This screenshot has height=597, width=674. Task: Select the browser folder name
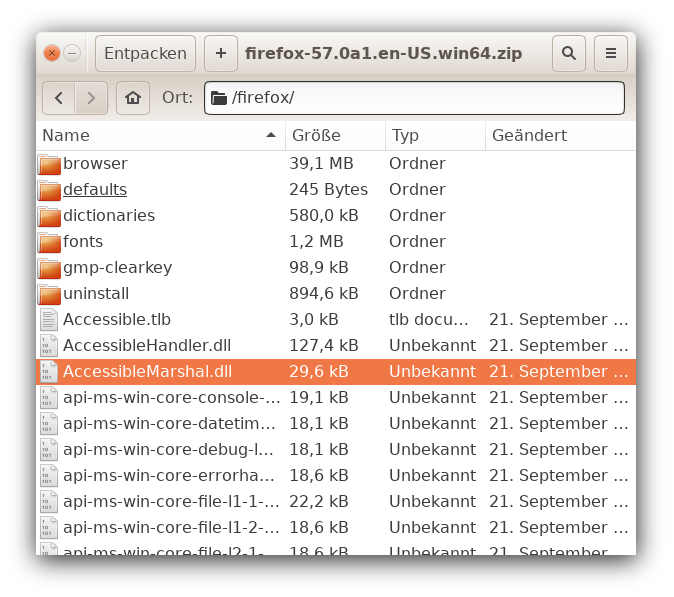point(95,164)
